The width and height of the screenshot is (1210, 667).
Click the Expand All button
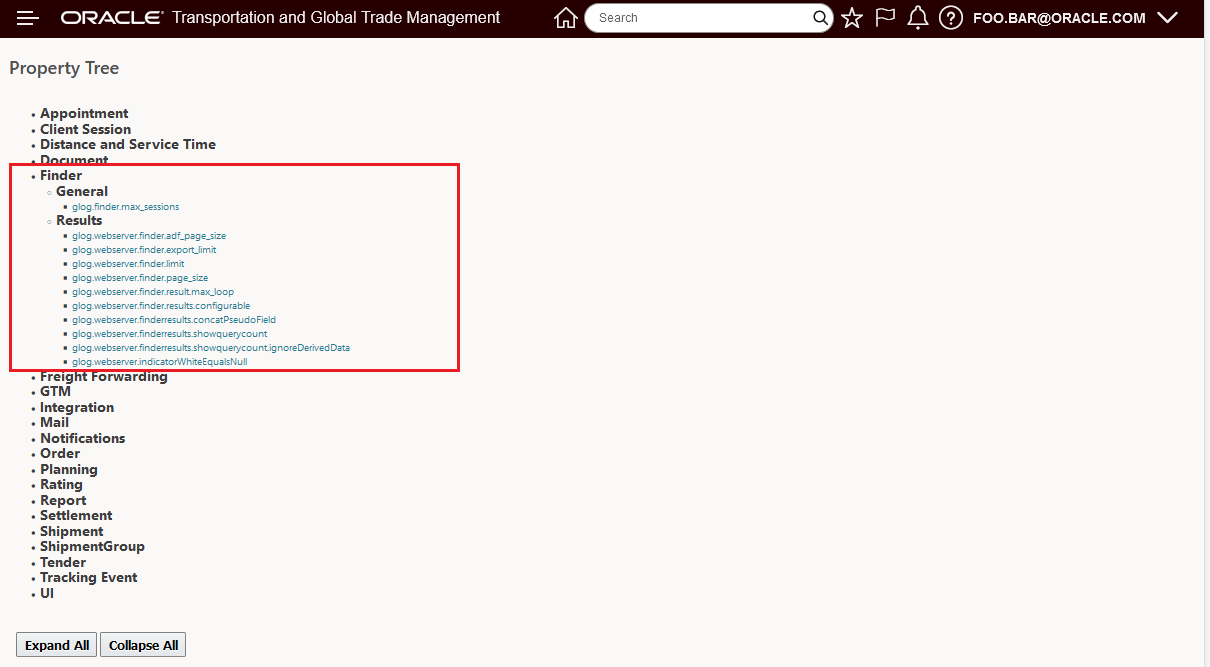tap(57, 645)
